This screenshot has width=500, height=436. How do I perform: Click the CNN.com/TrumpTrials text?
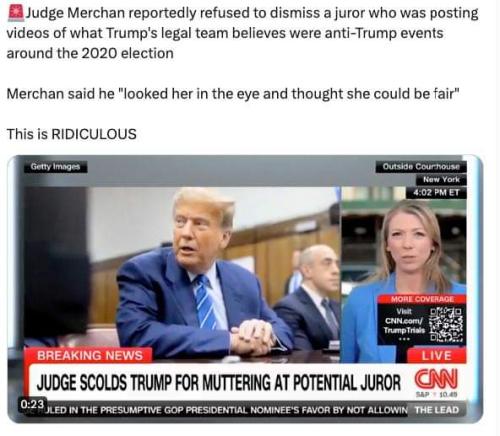[404, 325]
